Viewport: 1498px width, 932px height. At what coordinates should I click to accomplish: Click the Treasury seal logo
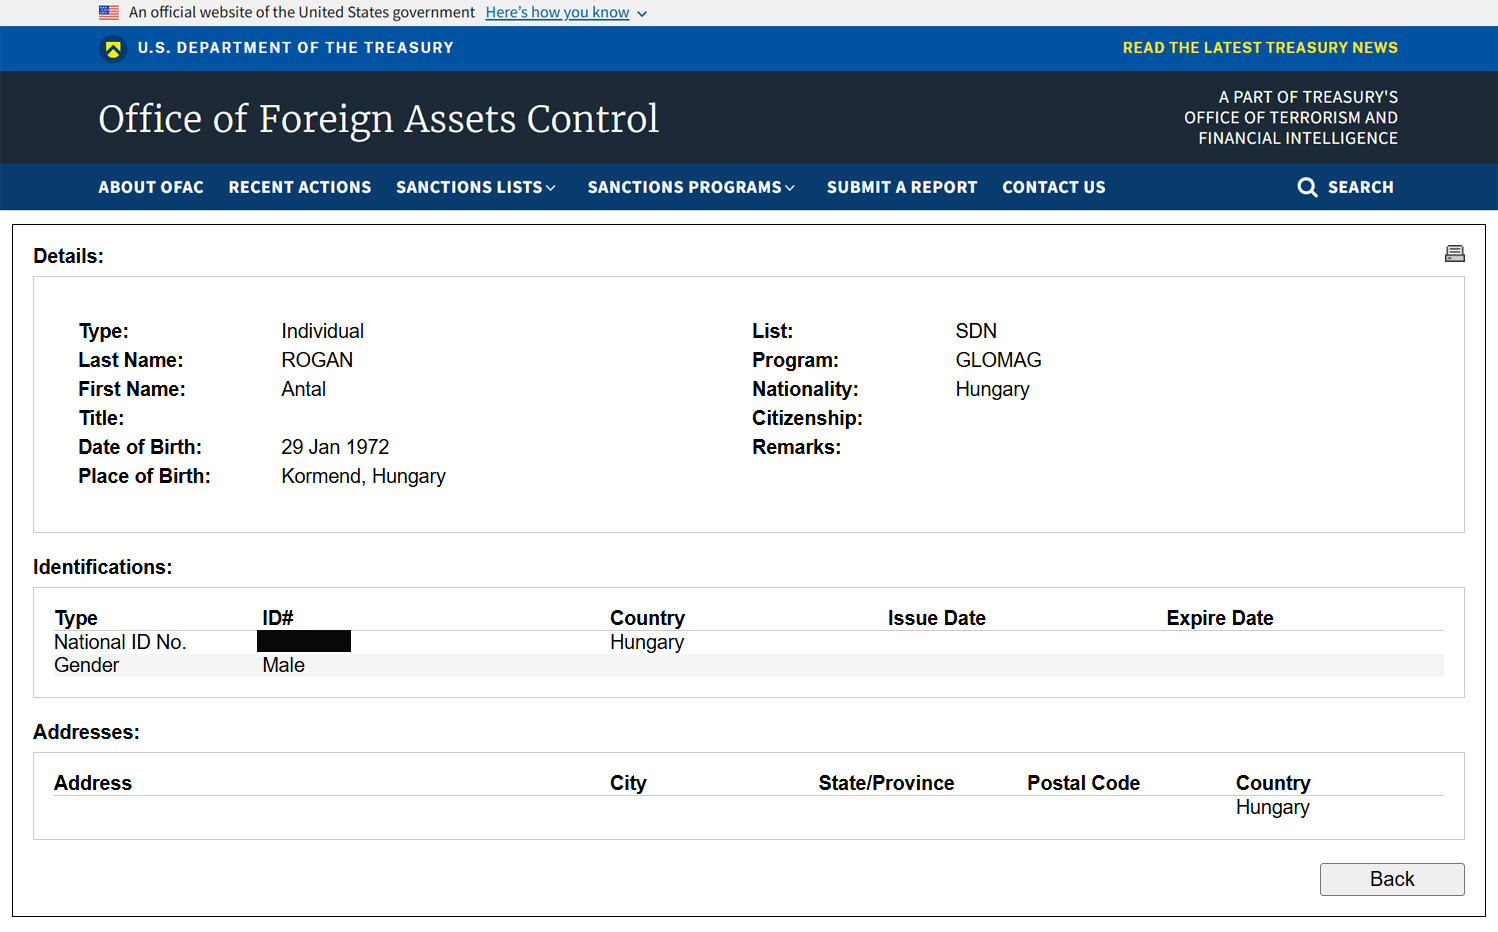[113, 48]
